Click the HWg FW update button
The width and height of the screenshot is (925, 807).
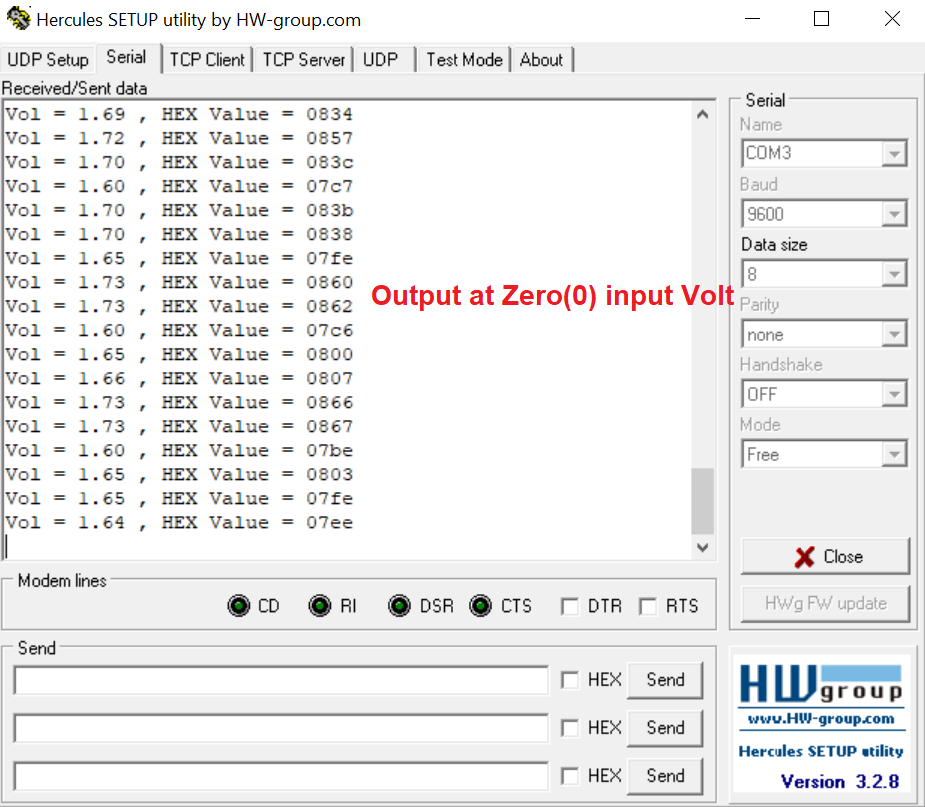825,603
